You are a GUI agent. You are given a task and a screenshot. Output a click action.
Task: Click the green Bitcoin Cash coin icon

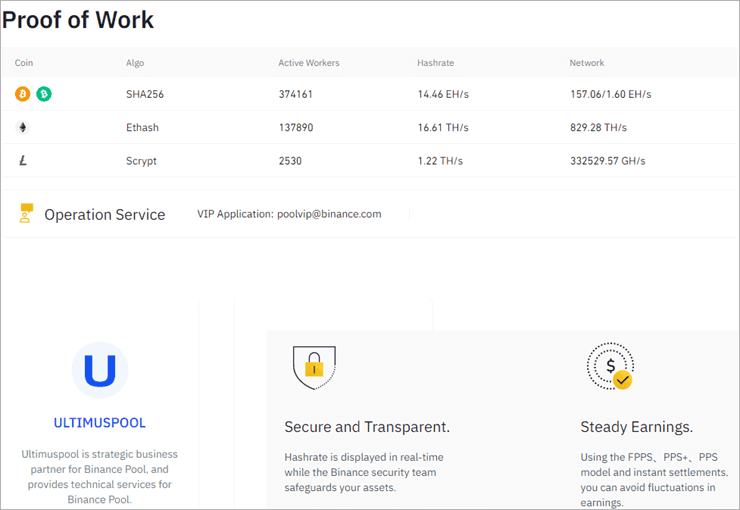pos(44,94)
